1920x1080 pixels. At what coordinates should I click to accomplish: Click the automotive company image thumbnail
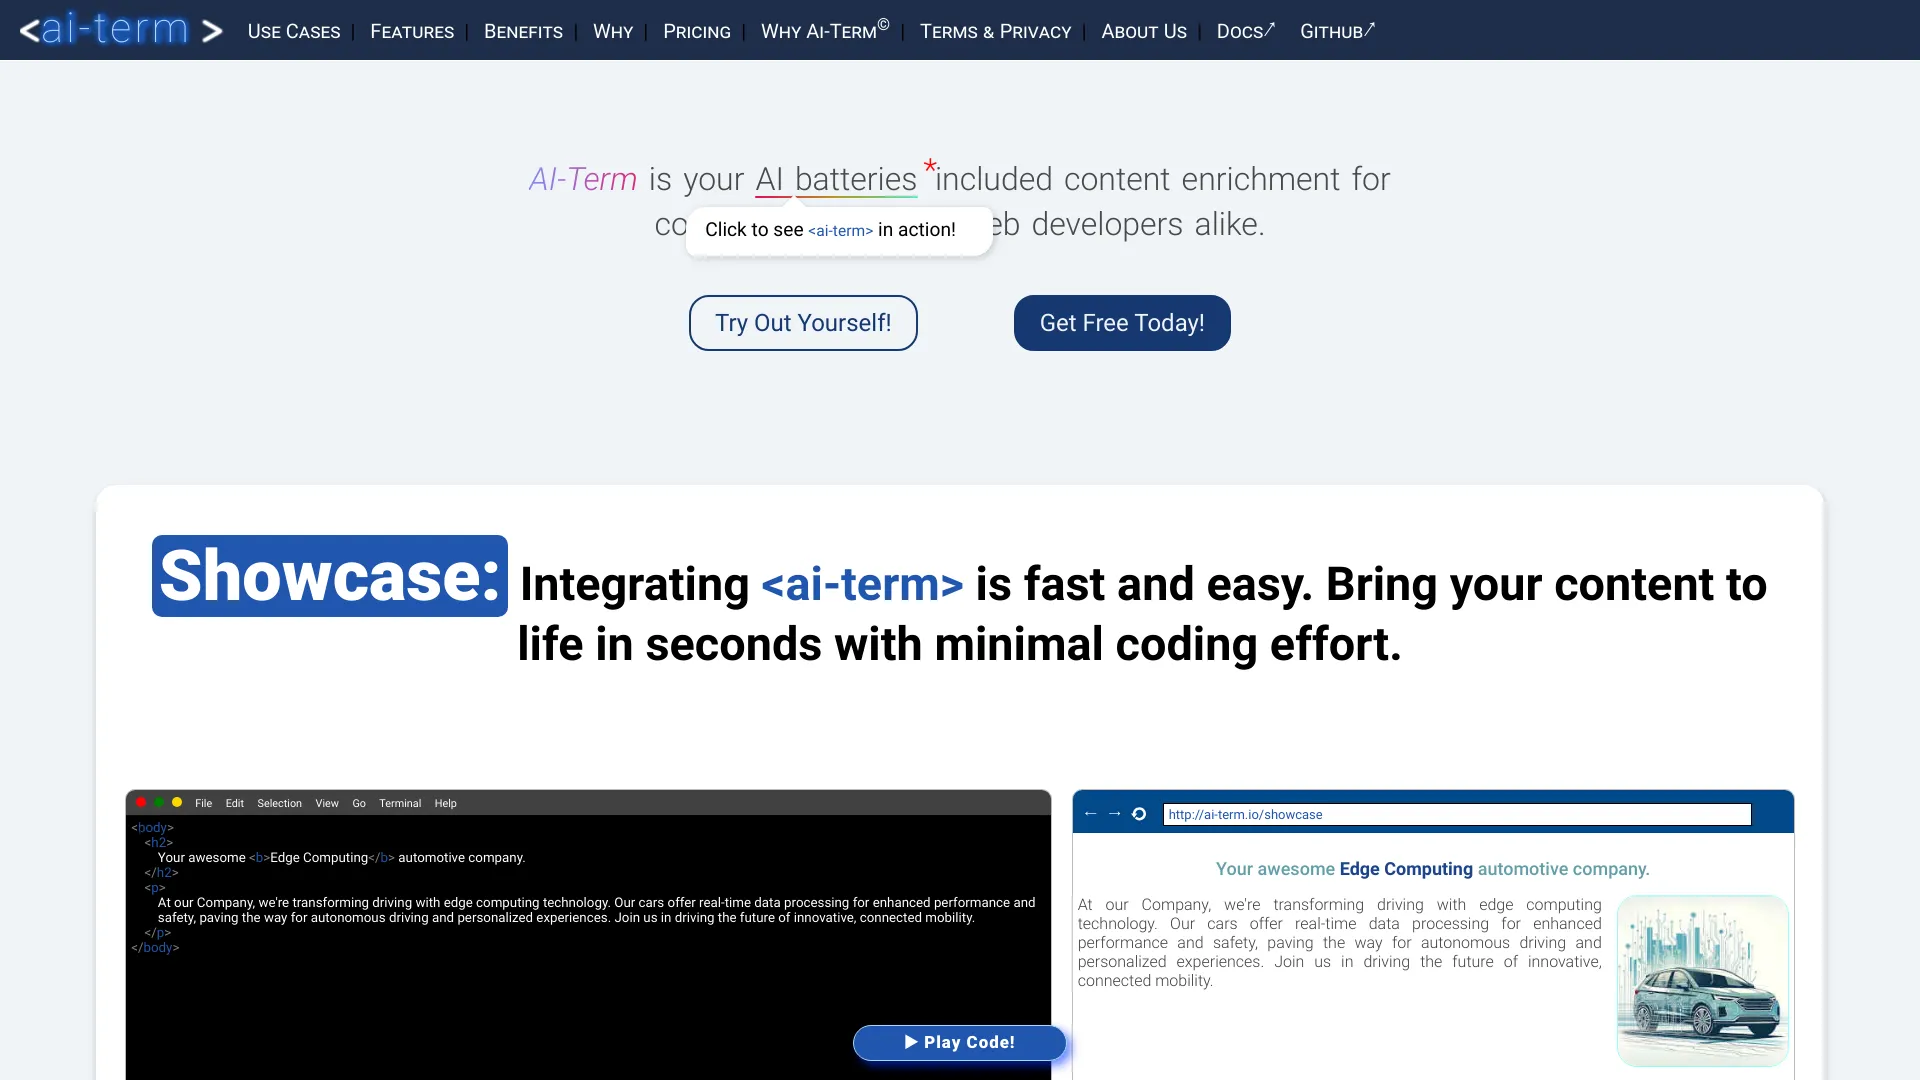(x=1702, y=980)
